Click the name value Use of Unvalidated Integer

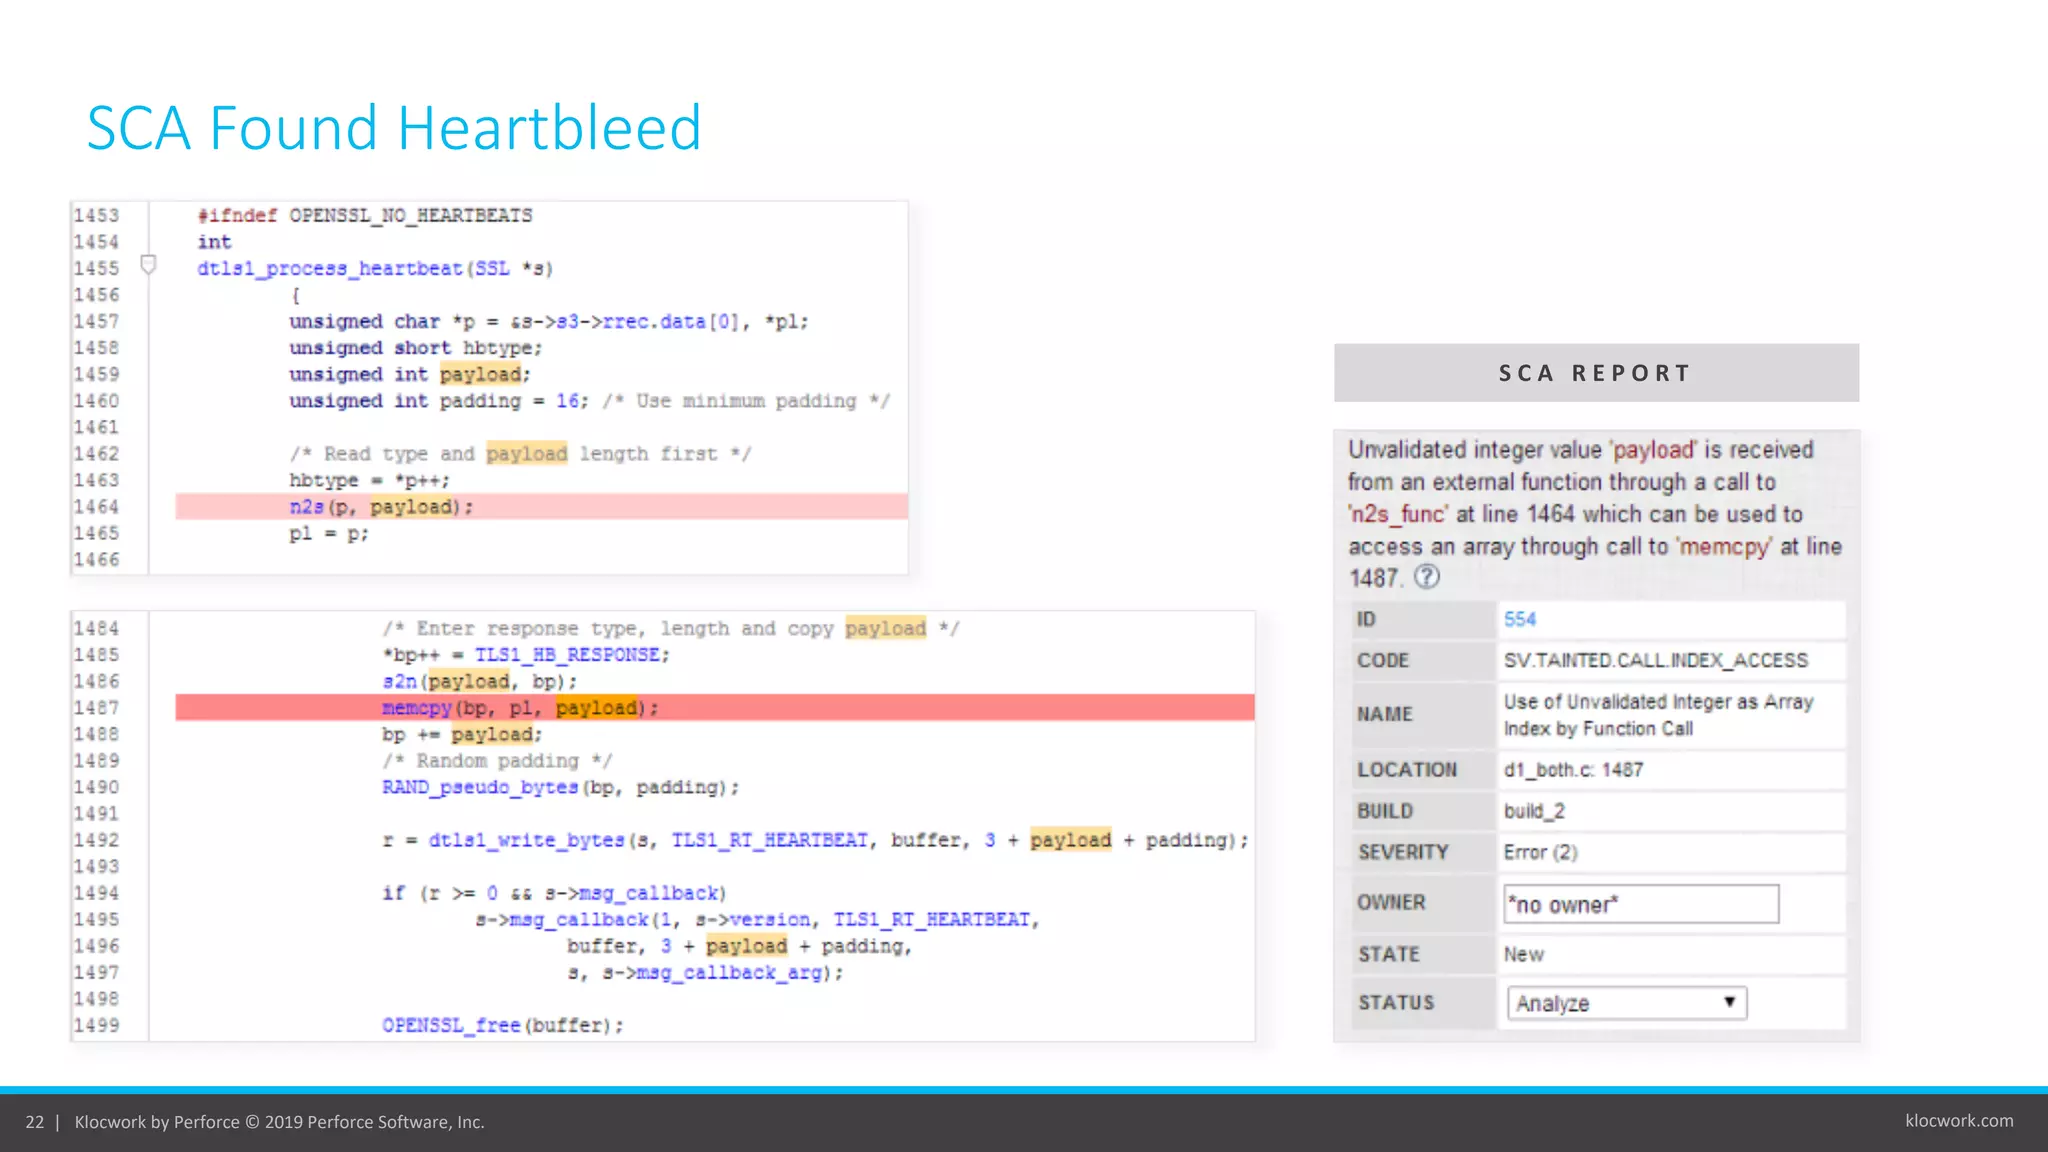click(1658, 715)
